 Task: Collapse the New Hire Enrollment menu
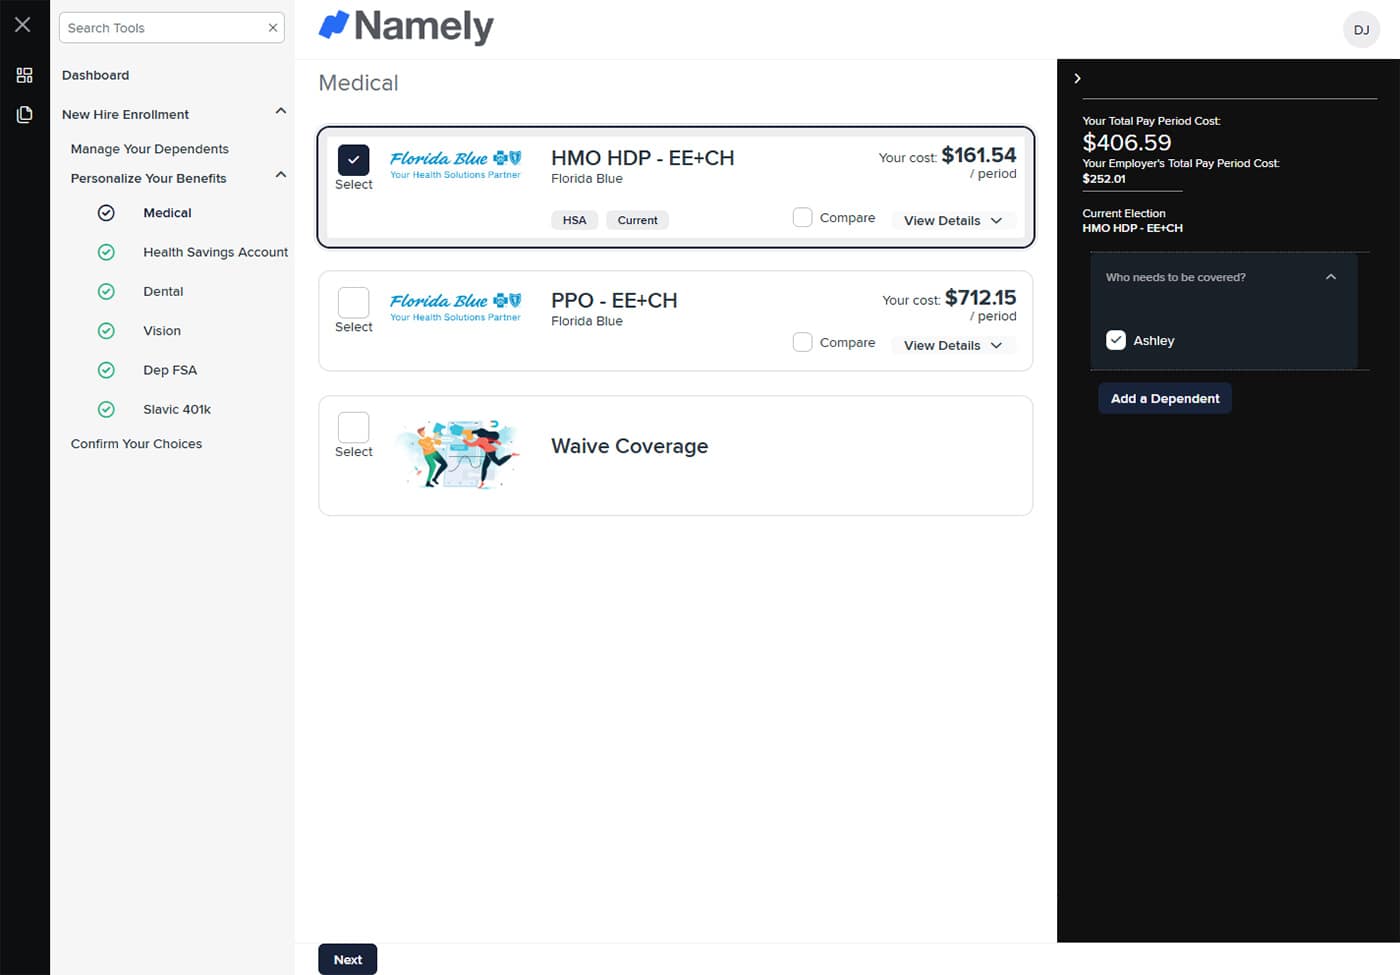(x=281, y=112)
